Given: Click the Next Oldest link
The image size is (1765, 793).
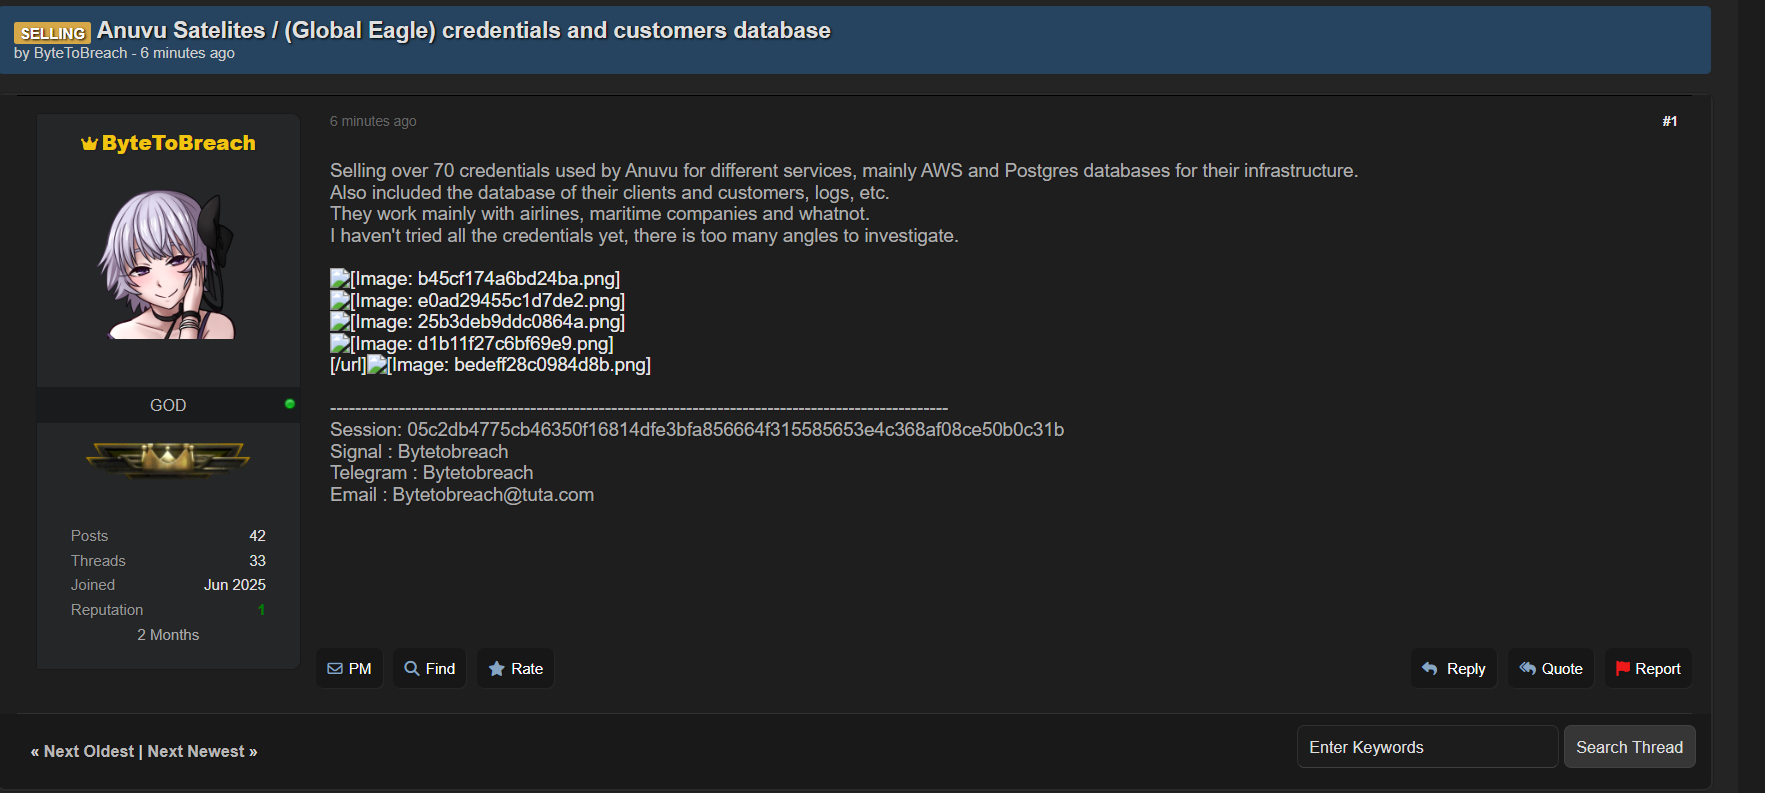Looking at the screenshot, I should (88, 751).
